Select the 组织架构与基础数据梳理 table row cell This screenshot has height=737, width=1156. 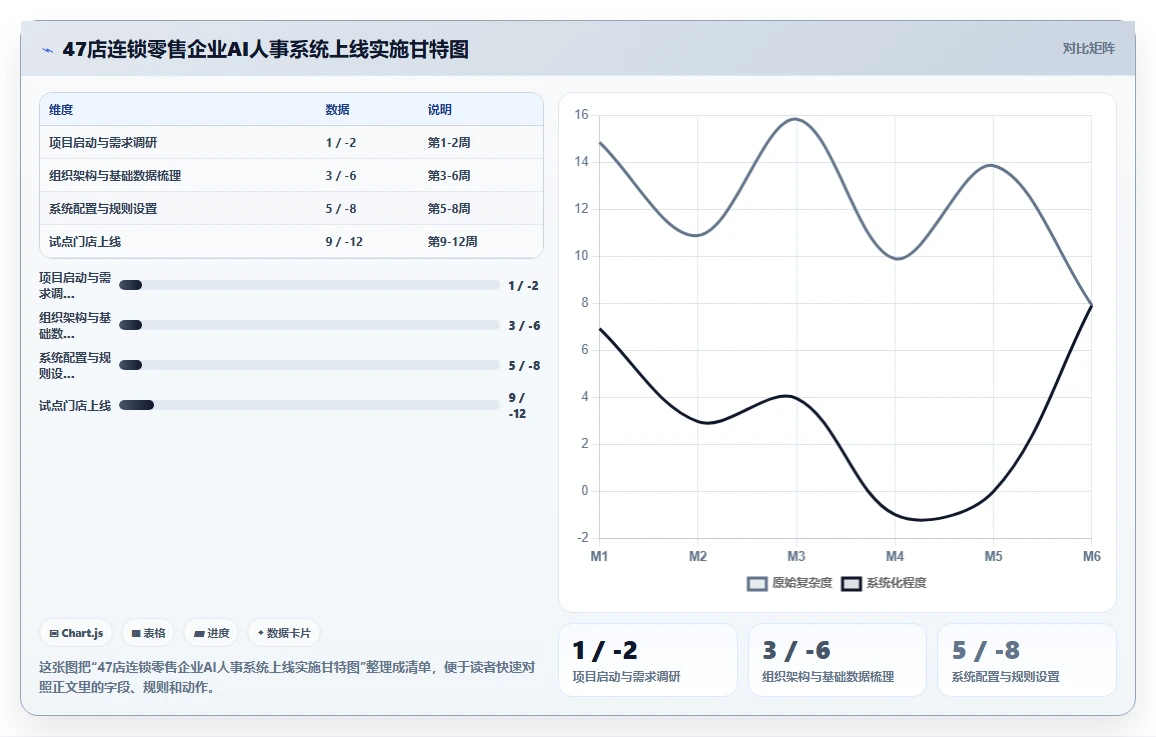click(x=115, y=176)
